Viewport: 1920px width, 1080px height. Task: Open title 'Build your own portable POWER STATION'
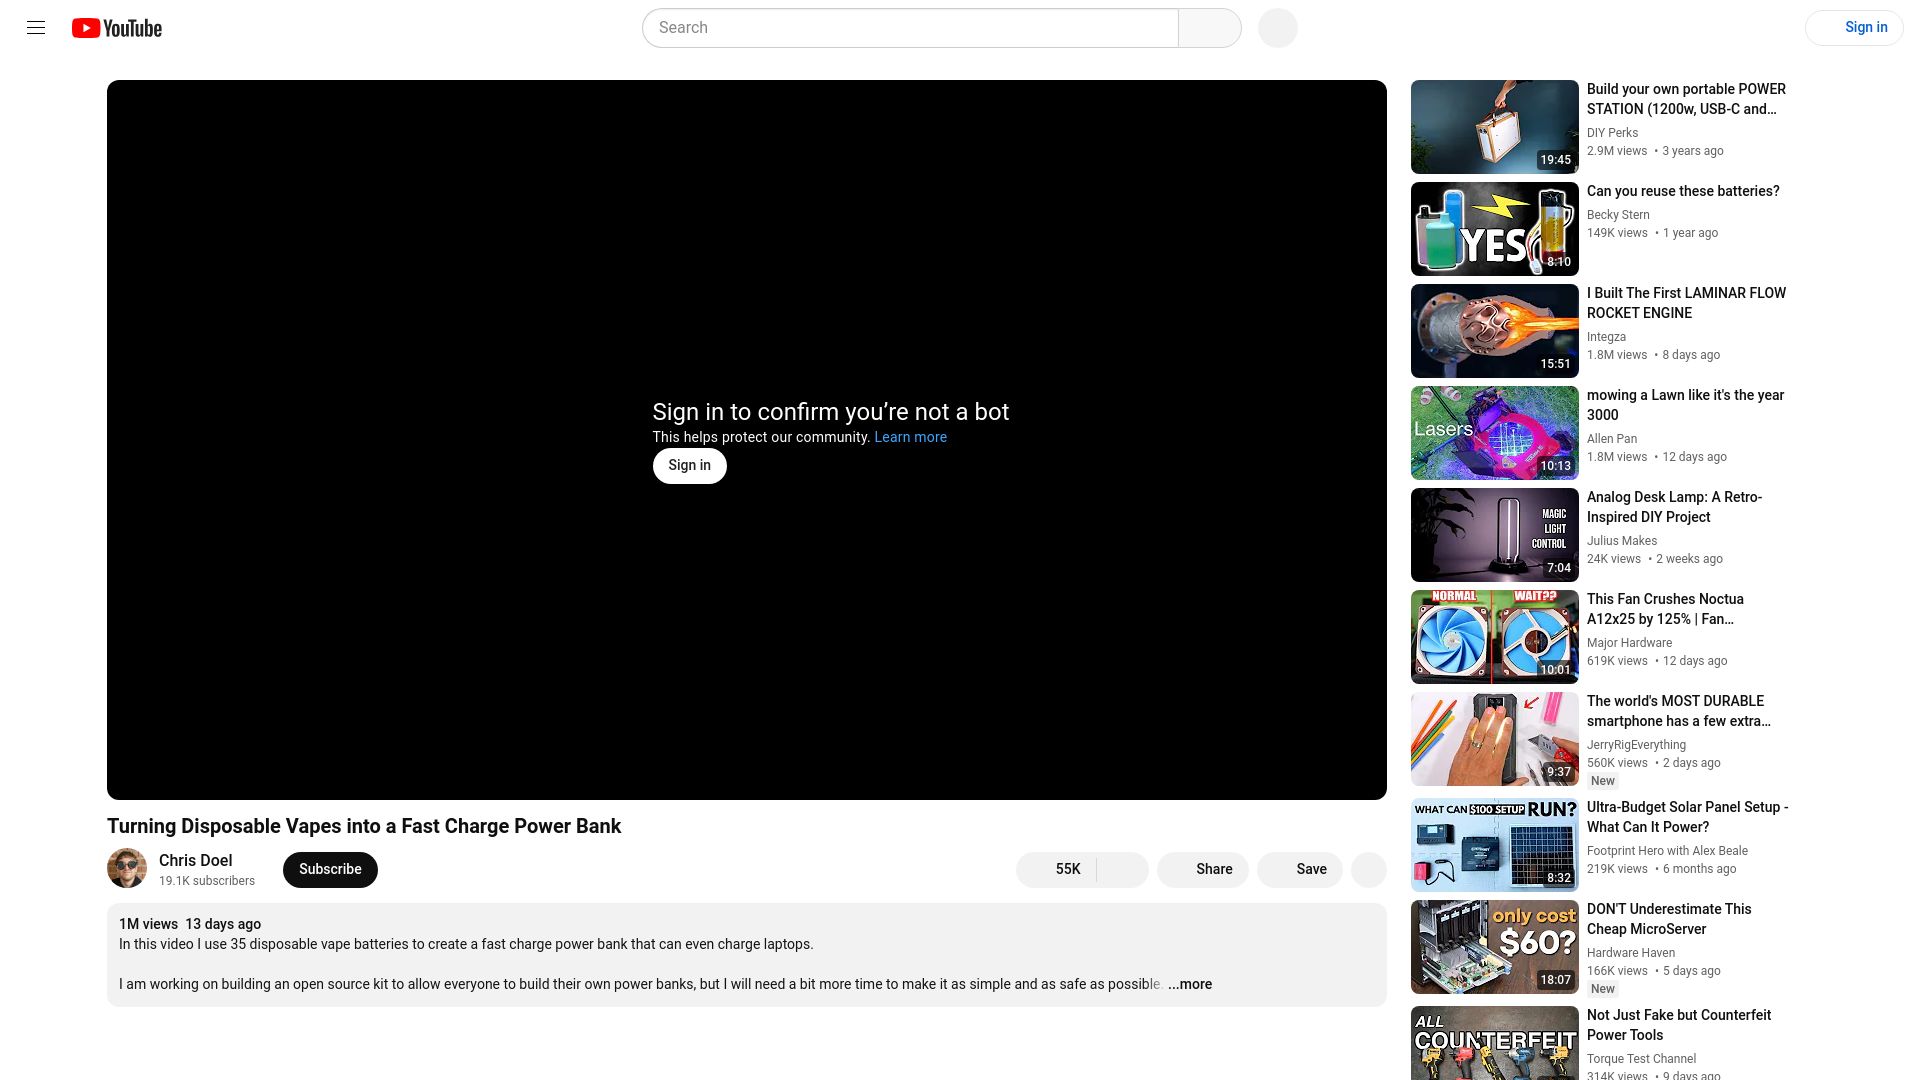(x=1686, y=99)
